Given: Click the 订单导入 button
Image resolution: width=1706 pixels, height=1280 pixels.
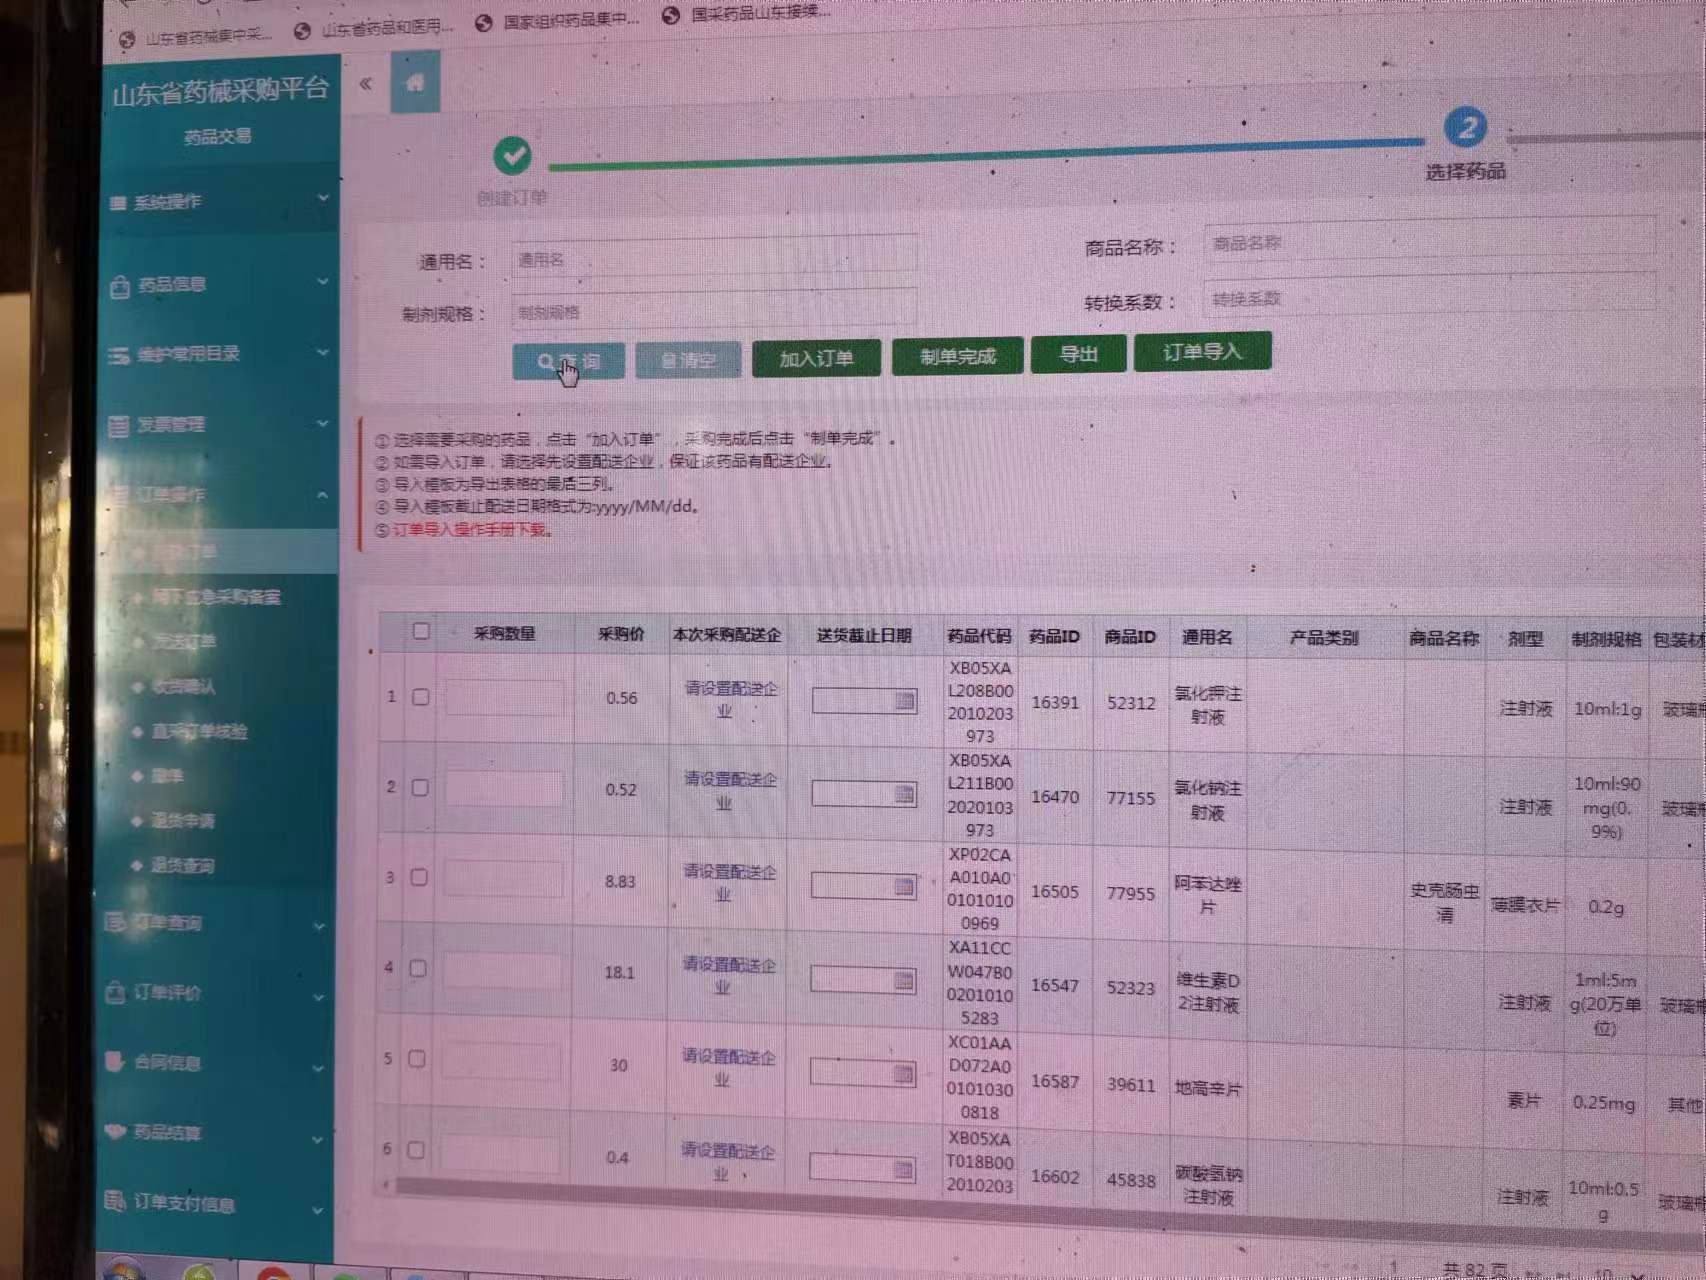Looking at the screenshot, I should 1202,351.
